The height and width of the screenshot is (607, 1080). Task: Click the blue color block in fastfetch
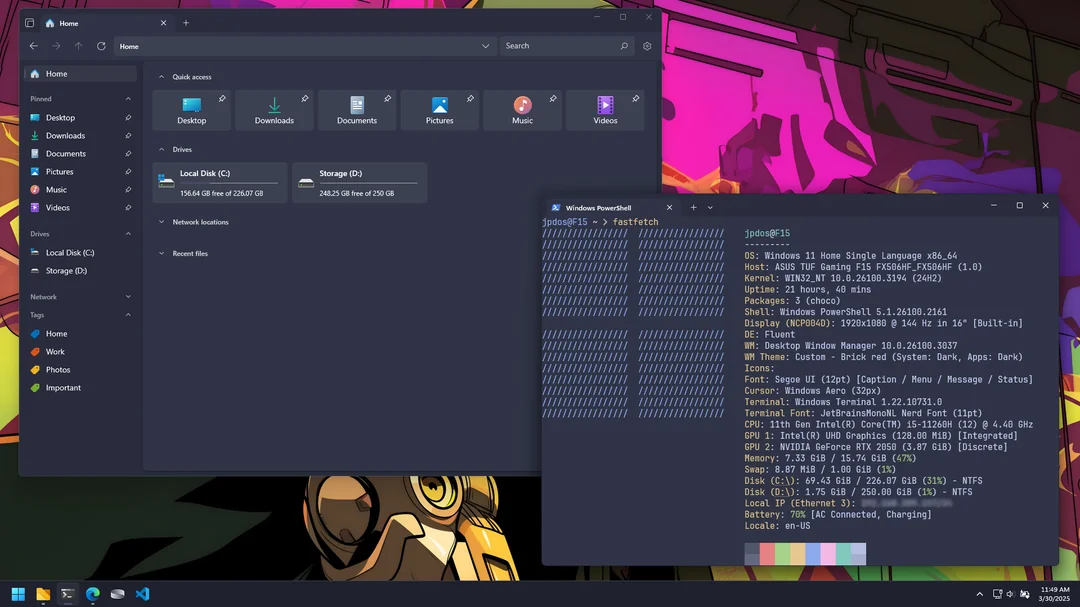813,554
